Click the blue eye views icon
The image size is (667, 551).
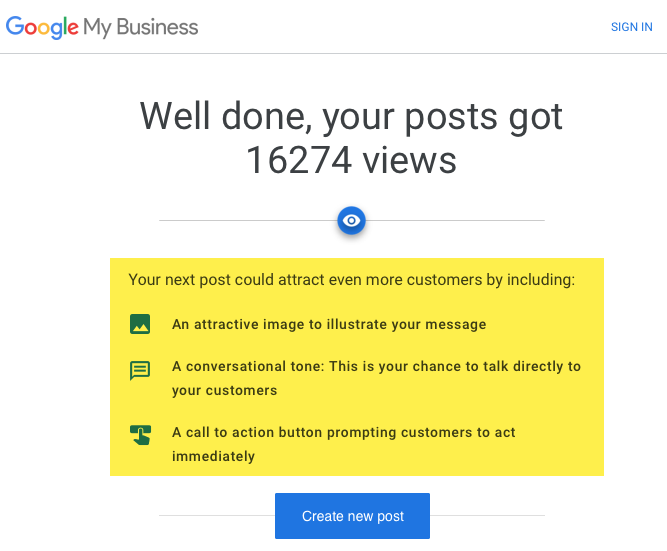point(351,220)
